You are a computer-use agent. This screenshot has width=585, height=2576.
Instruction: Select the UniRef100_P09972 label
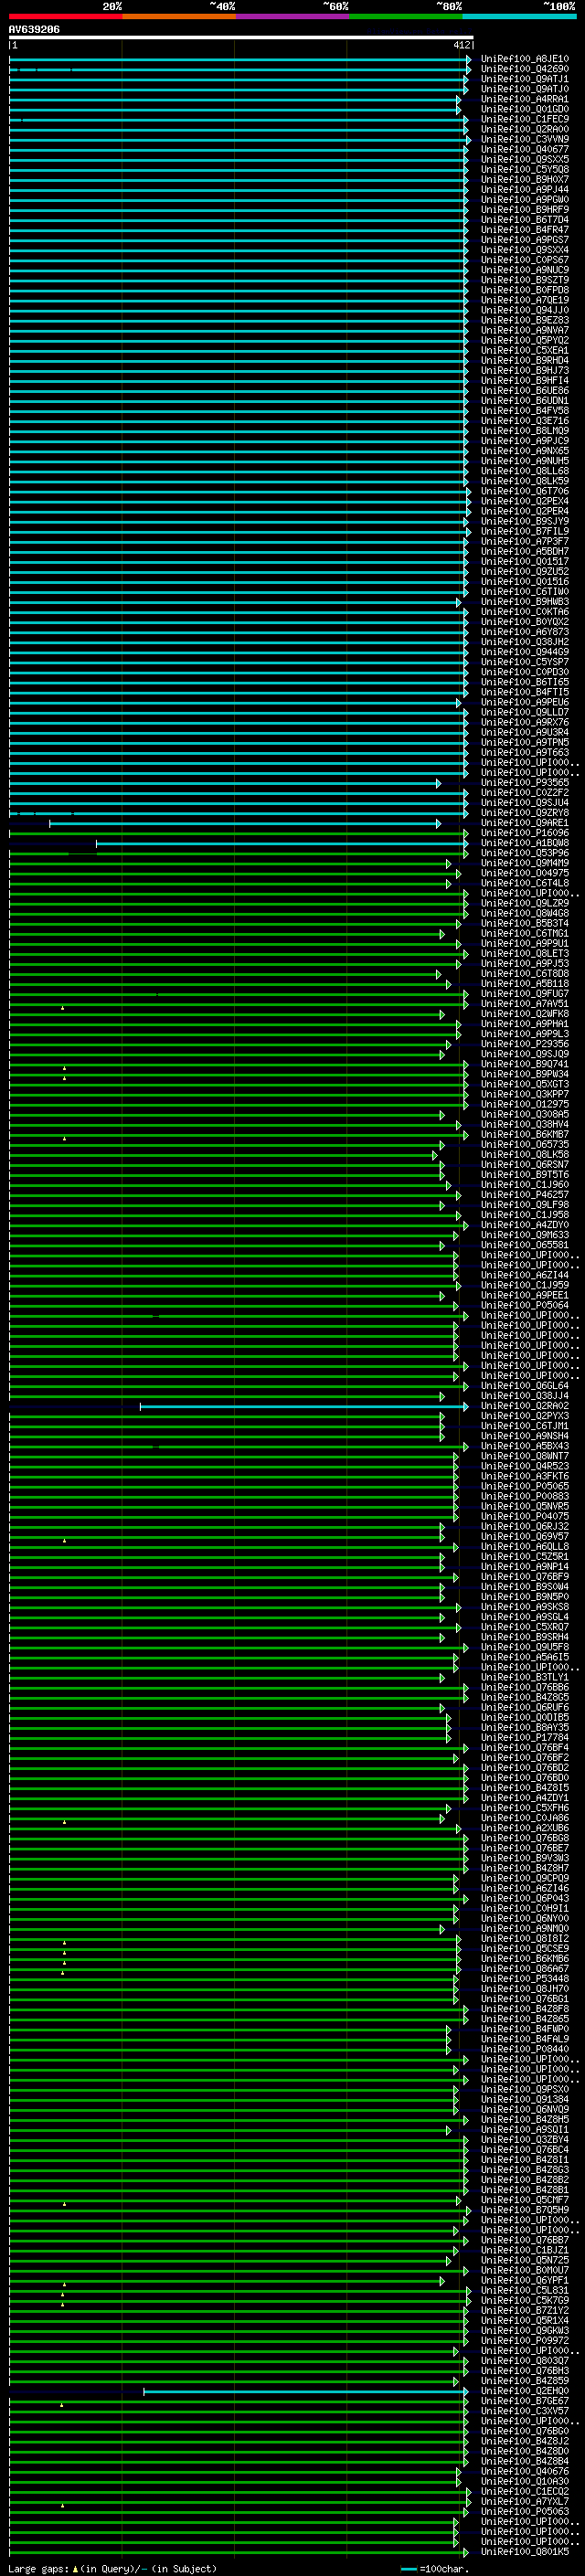click(x=525, y=2341)
